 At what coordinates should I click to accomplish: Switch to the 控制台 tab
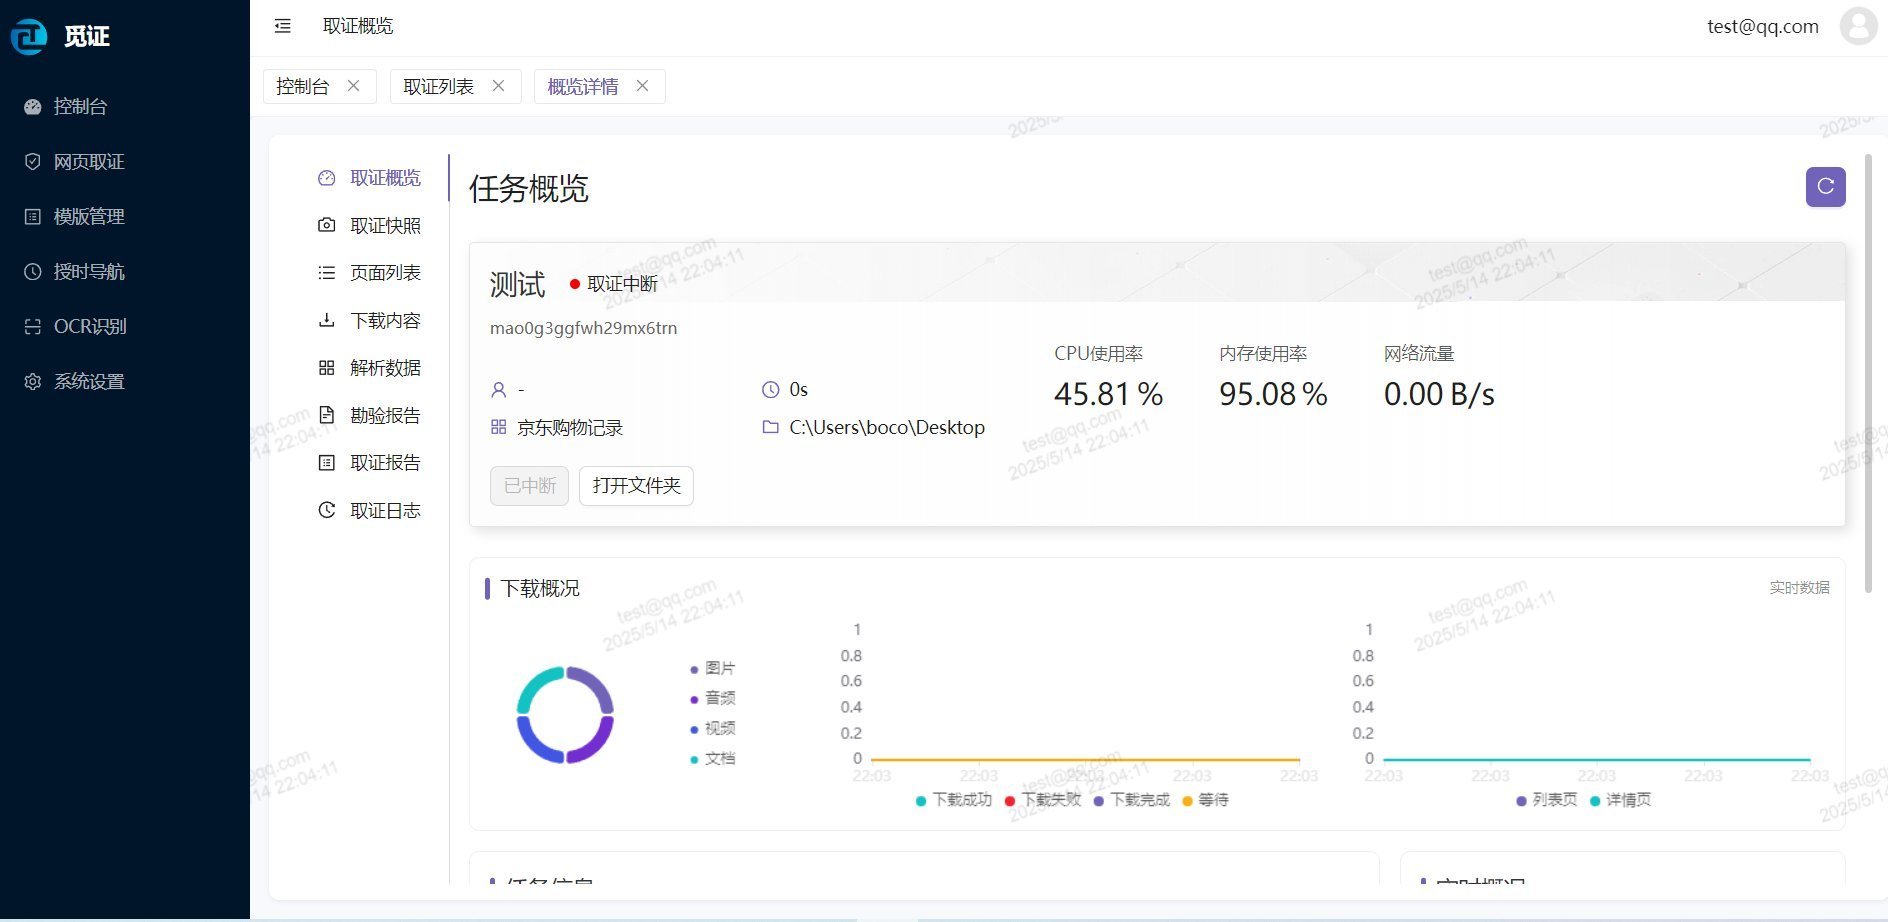click(302, 87)
